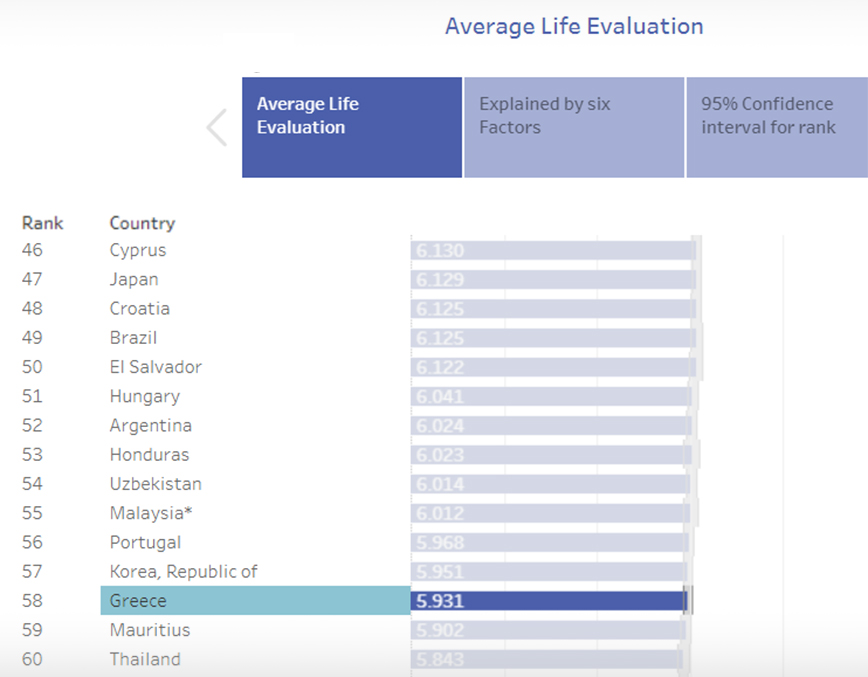Open the 95% Confidence interval for rank tab

click(776, 128)
